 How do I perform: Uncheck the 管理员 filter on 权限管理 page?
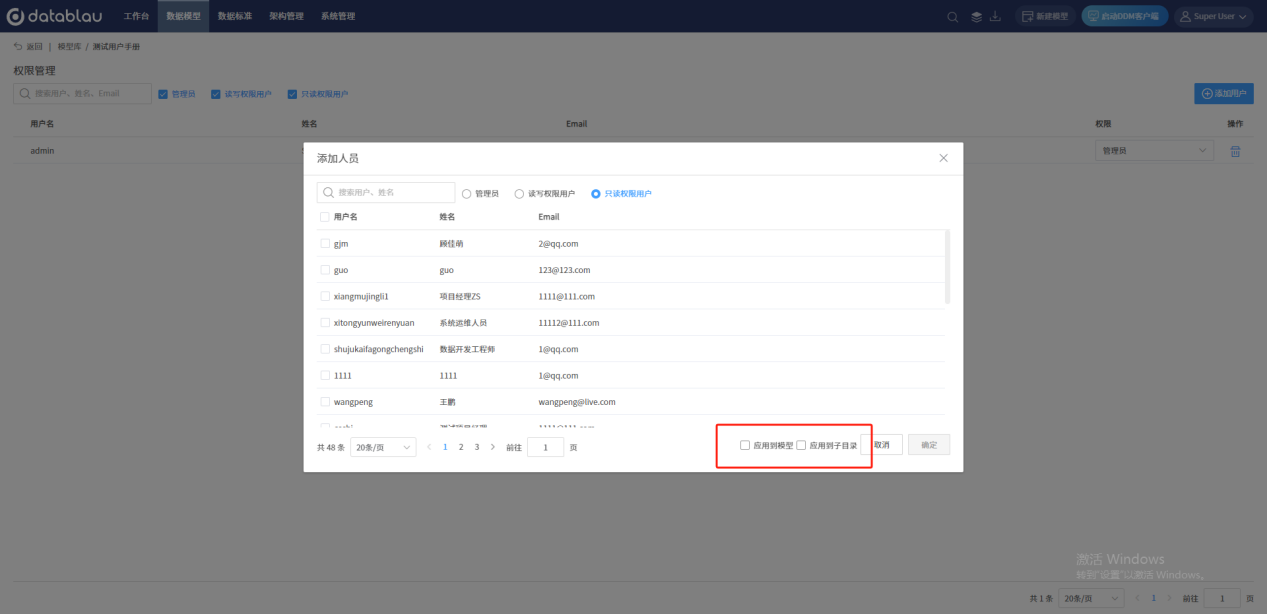[x=163, y=94]
